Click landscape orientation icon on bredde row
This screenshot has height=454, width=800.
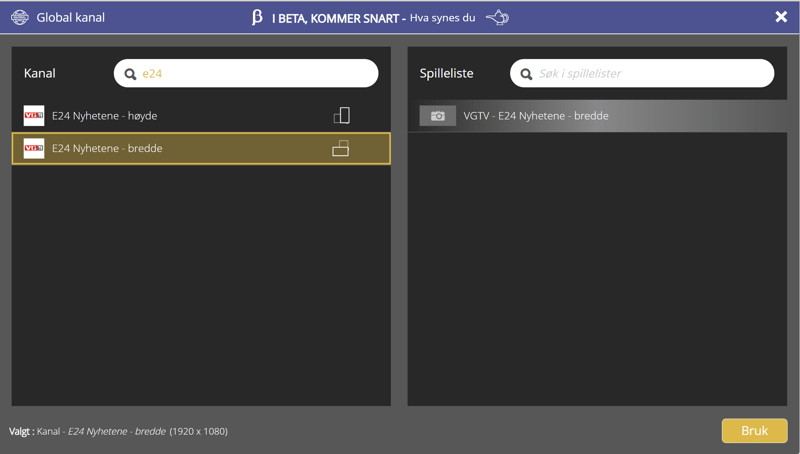340,148
